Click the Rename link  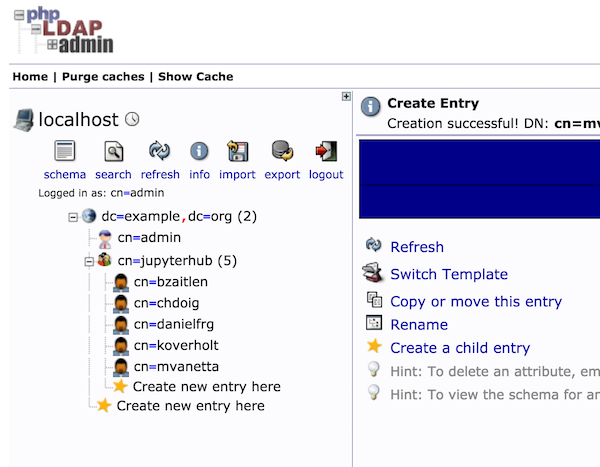(x=418, y=324)
